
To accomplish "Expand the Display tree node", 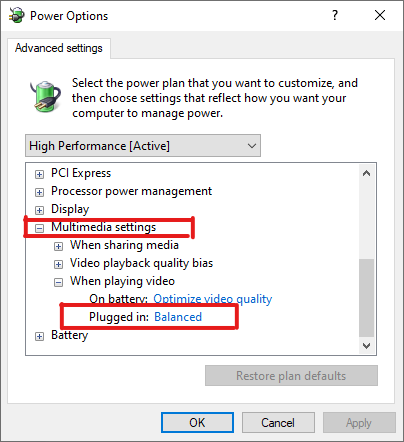I will [39, 210].
